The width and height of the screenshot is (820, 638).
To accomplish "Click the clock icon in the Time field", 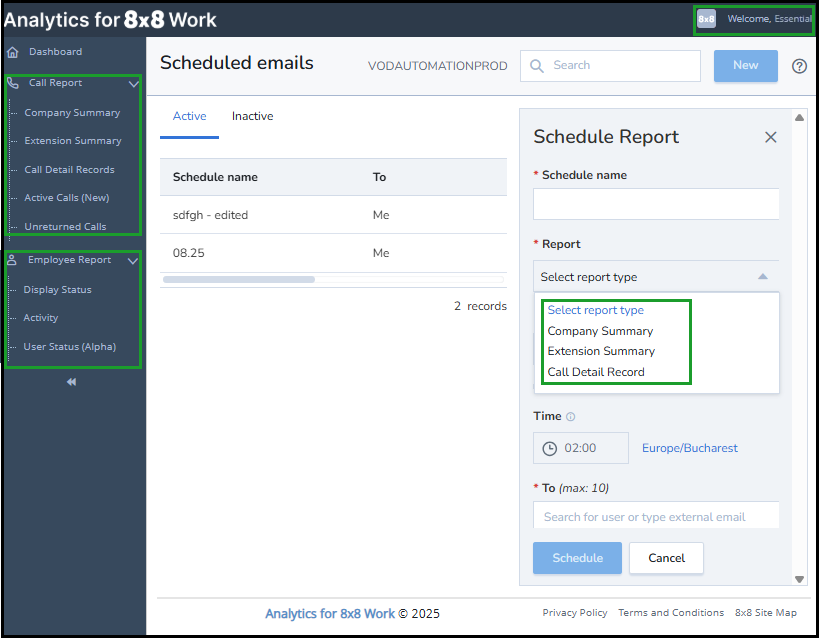I will [x=548, y=448].
